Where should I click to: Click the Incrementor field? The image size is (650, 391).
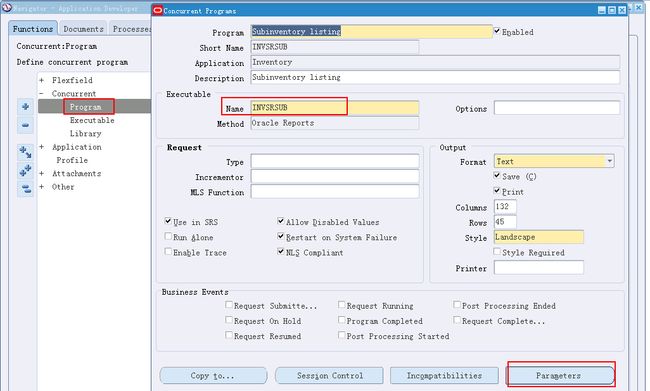tap(335, 177)
